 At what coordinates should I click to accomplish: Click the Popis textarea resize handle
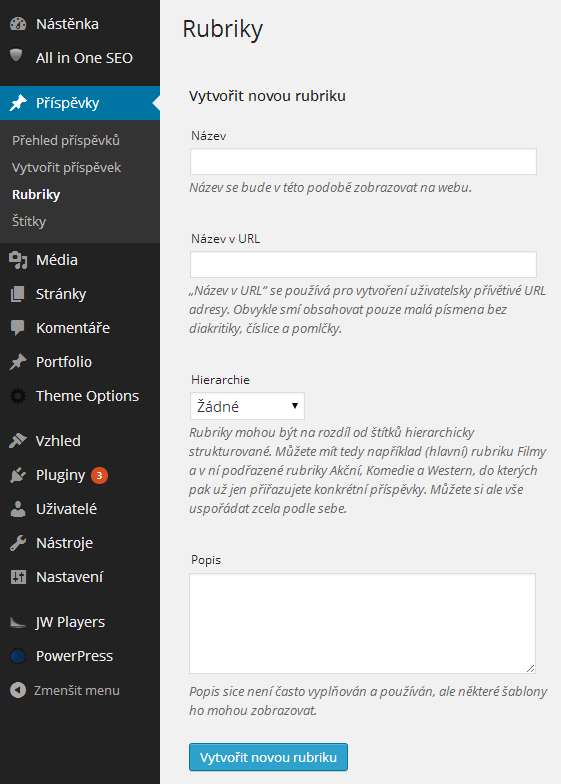tap(530, 668)
